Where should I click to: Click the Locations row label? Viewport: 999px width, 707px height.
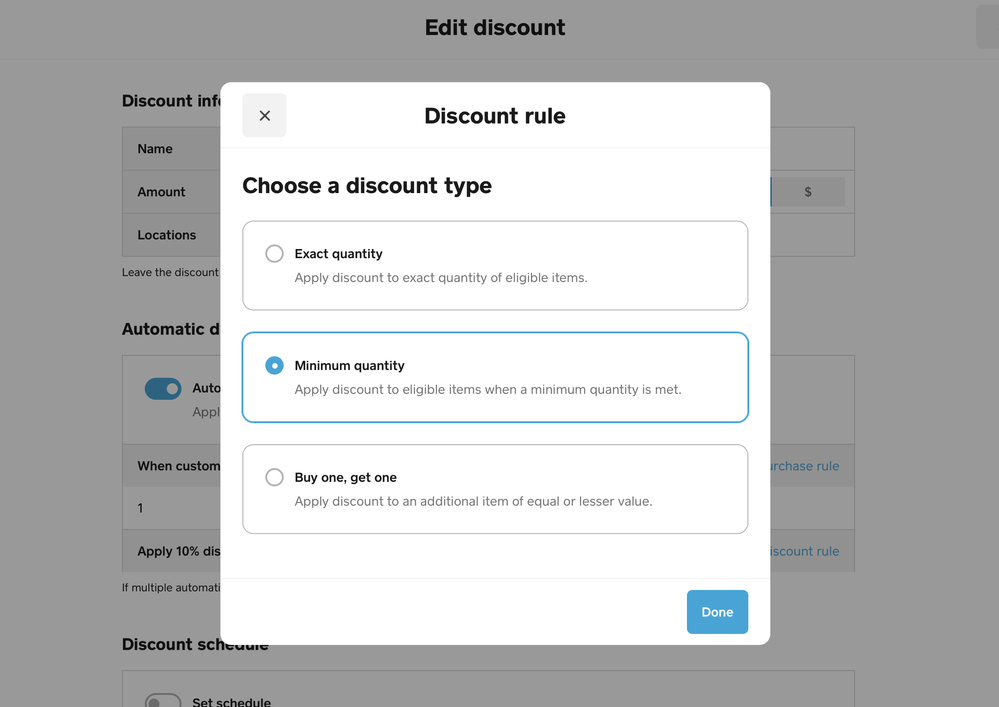click(166, 235)
